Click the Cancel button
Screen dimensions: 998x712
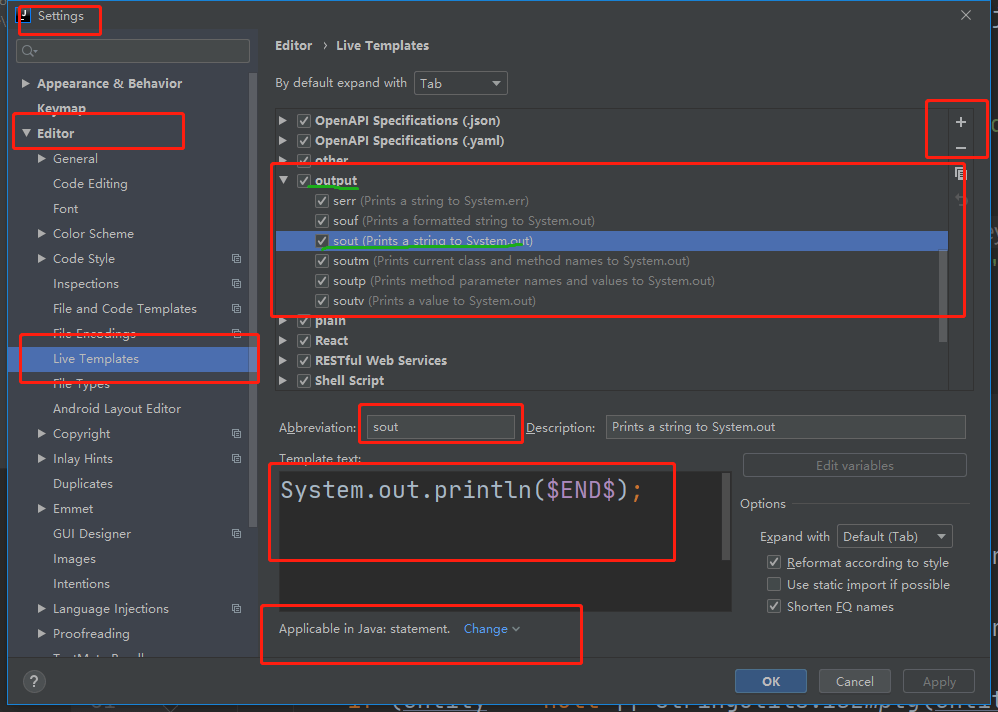point(855,681)
